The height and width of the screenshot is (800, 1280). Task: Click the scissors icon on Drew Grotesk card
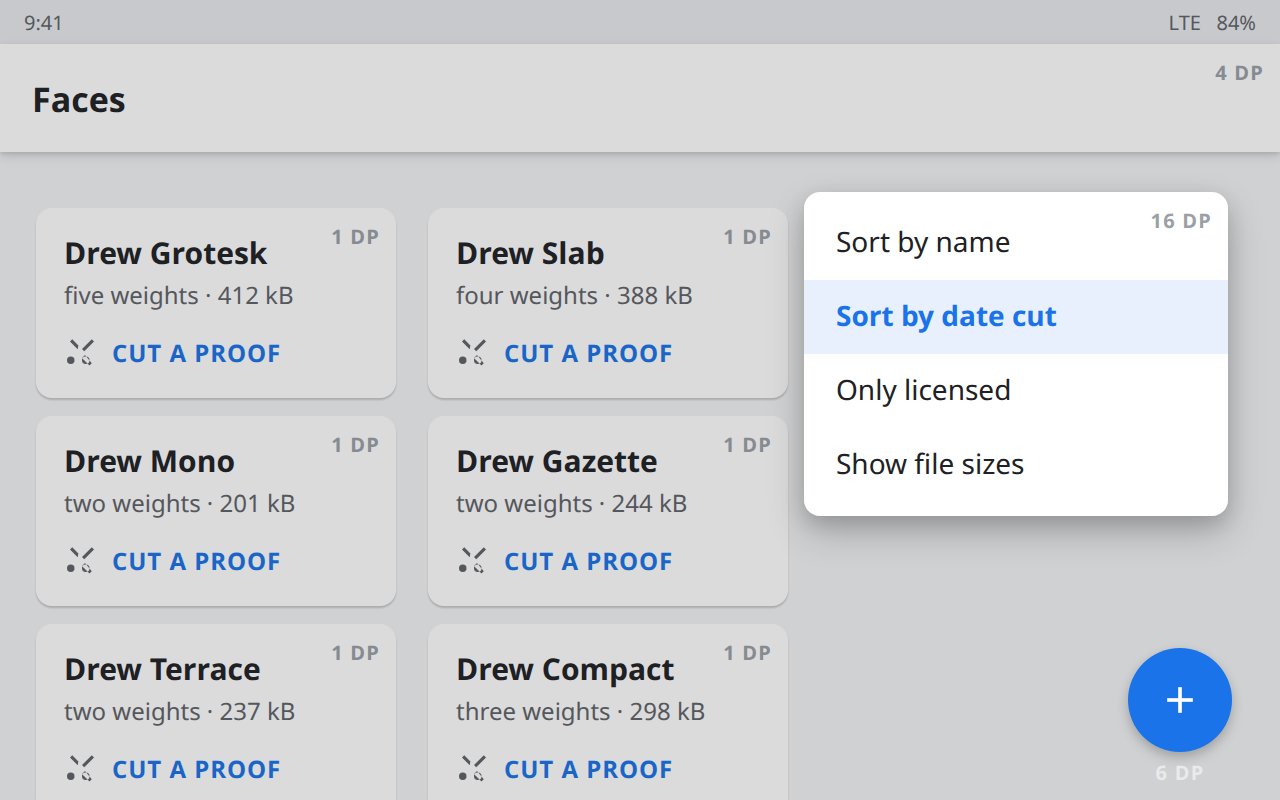[80, 353]
